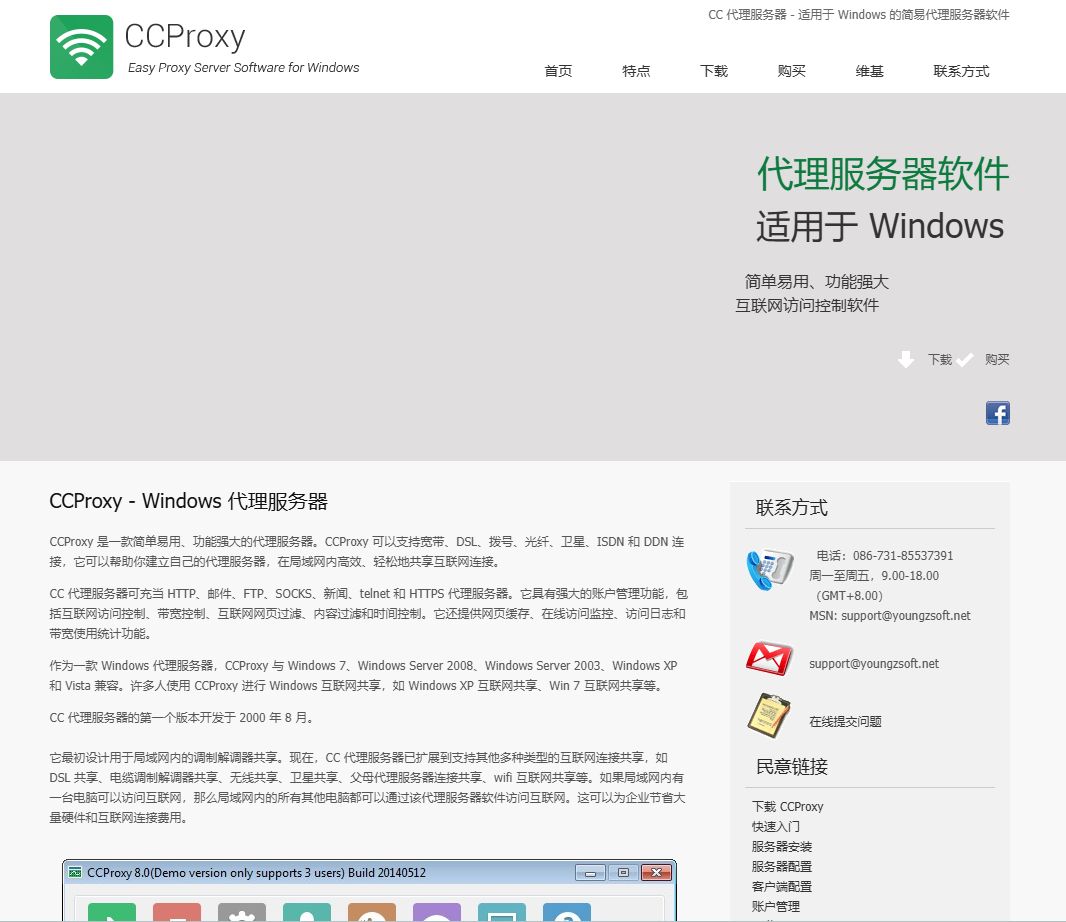Image resolution: width=1066 pixels, height=922 pixels.
Task: Click the CCProxy title text in header
Action: [x=185, y=37]
